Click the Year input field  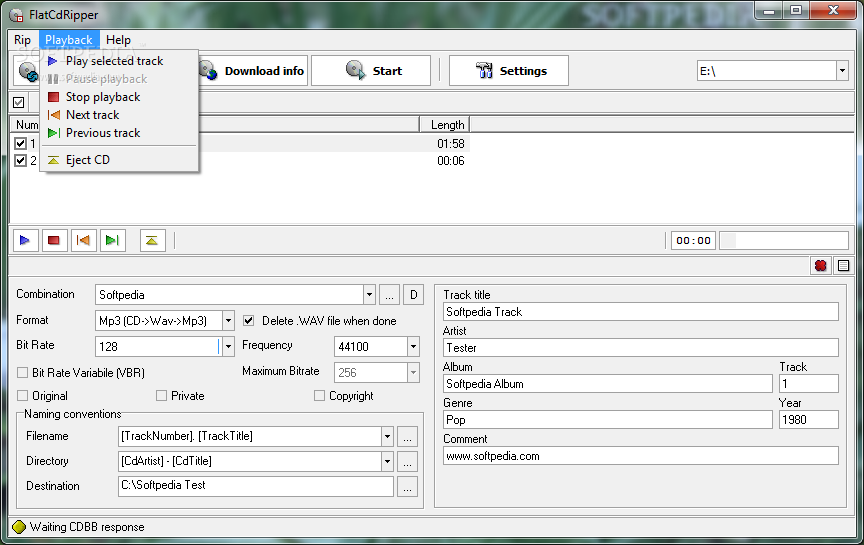click(x=809, y=420)
